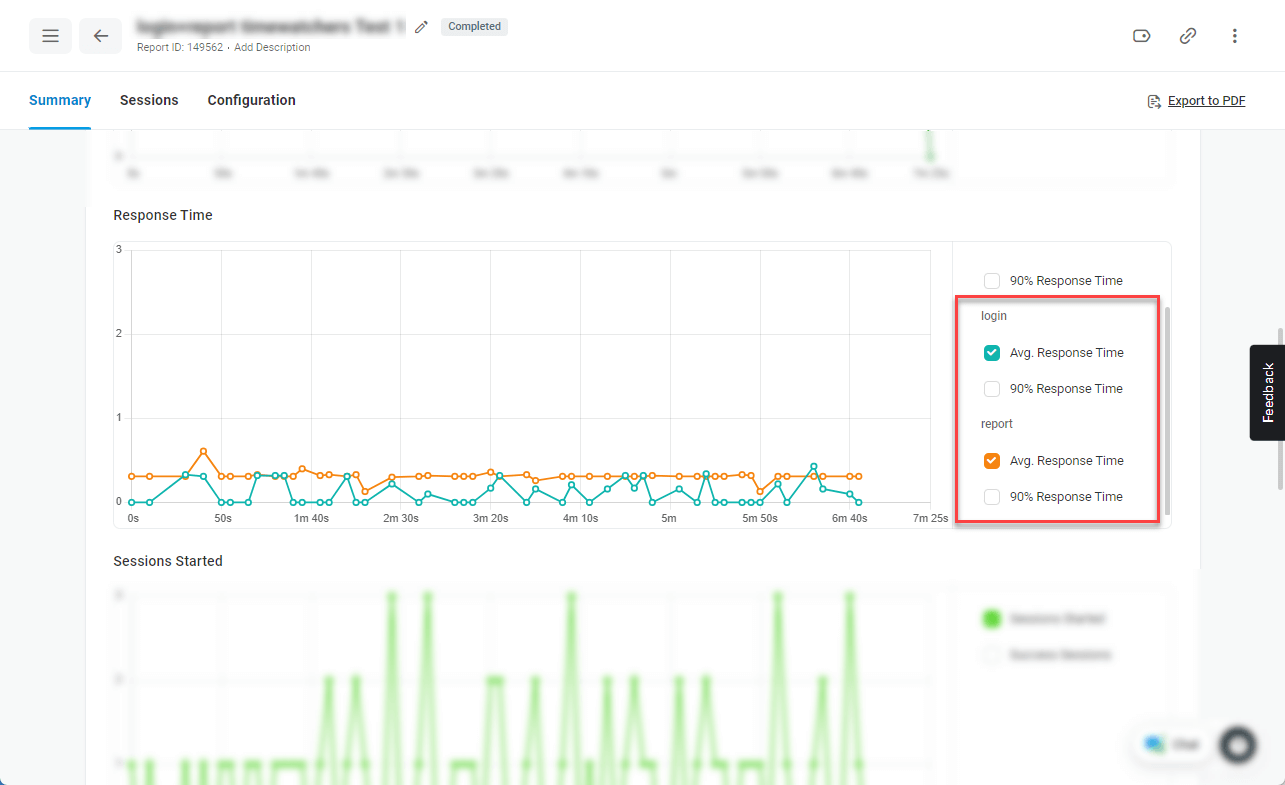The image size is (1285, 785).
Task: Click the Export to PDF document icon
Action: point(1154,101)
